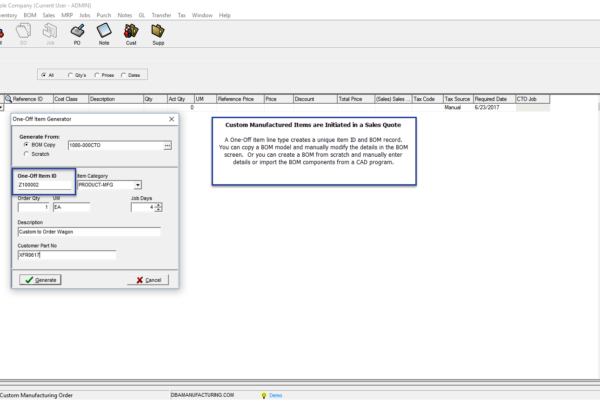Click the Description field Custom to Order Wagon

coord(89,232)
